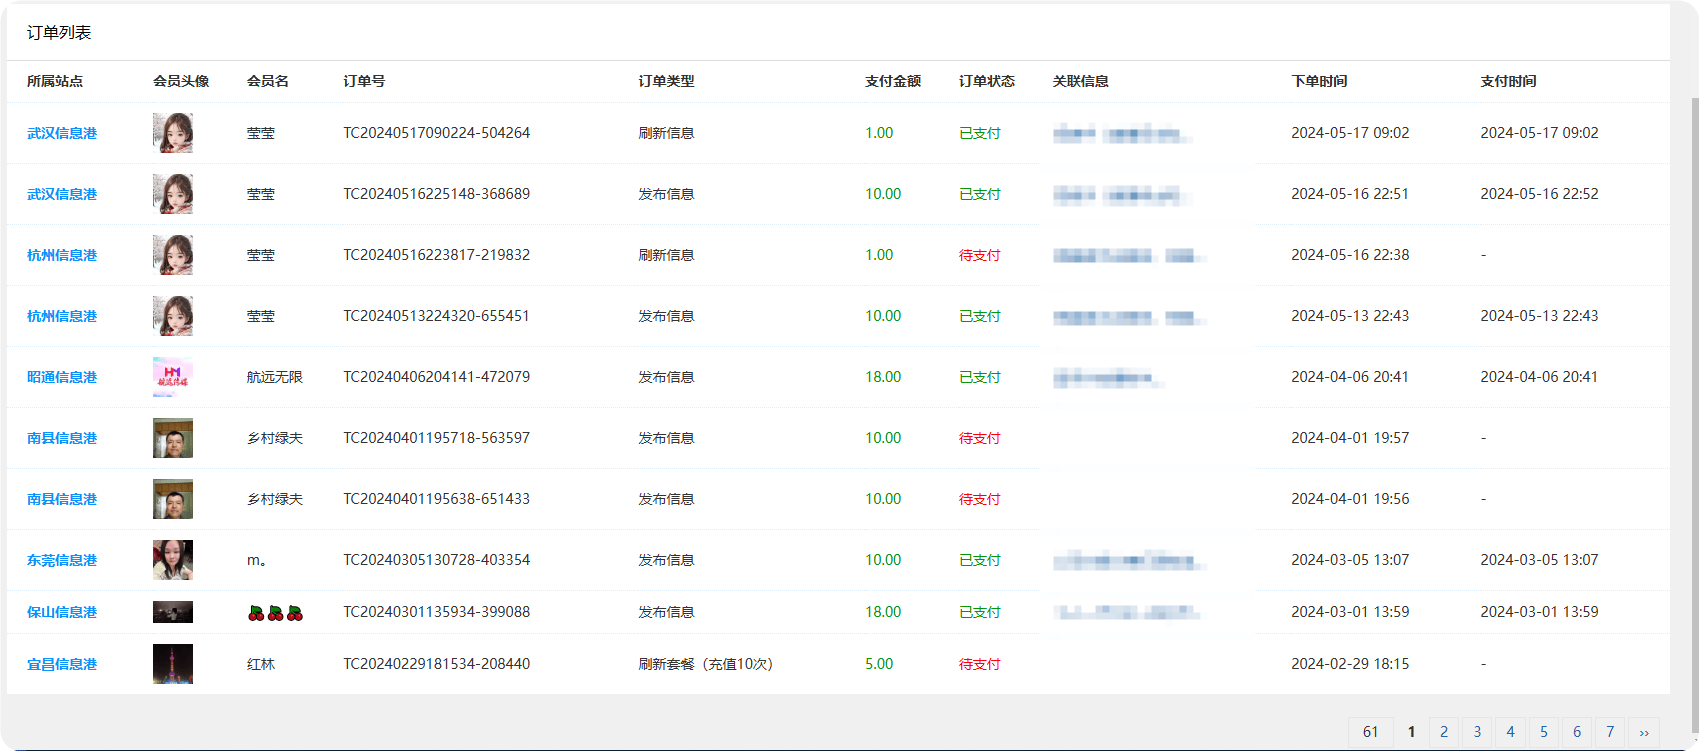Open 杭州信息港 link for order TC20240516223817-219832
1699x751 pixels.
(x=62, y=255)
